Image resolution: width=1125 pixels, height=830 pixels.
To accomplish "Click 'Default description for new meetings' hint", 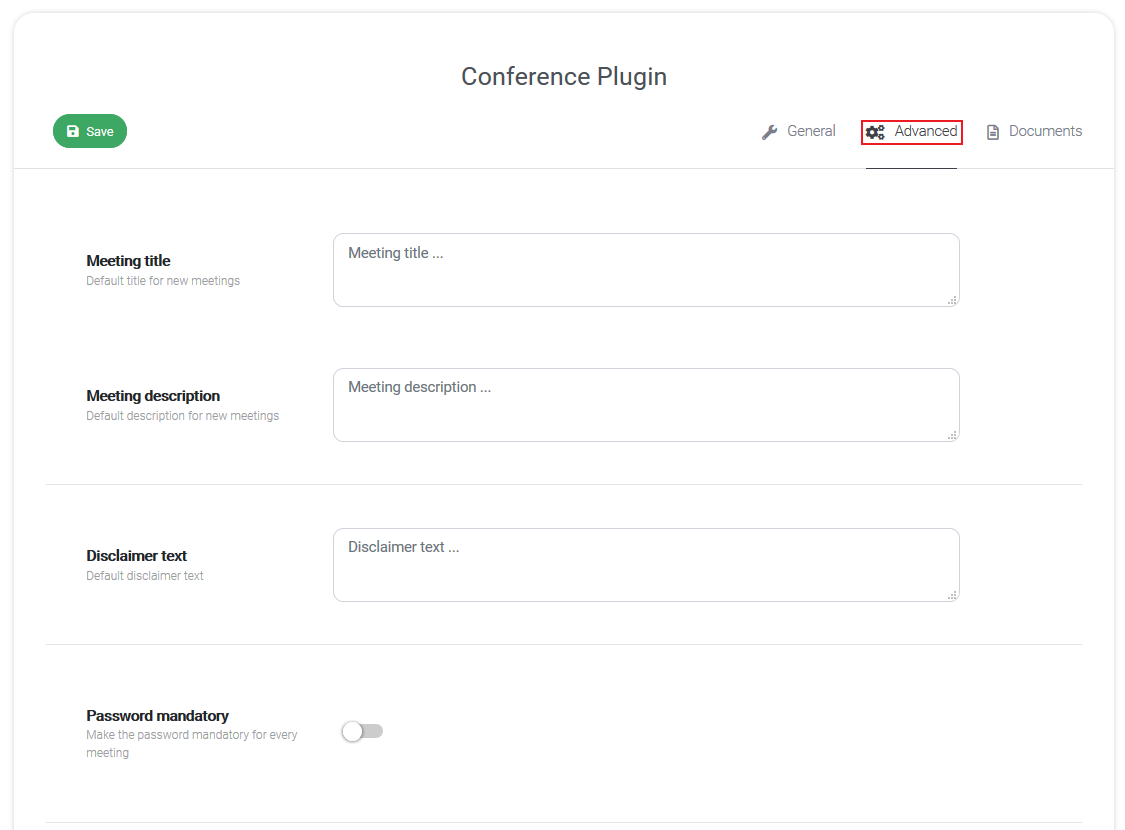I will pos(182,415).
